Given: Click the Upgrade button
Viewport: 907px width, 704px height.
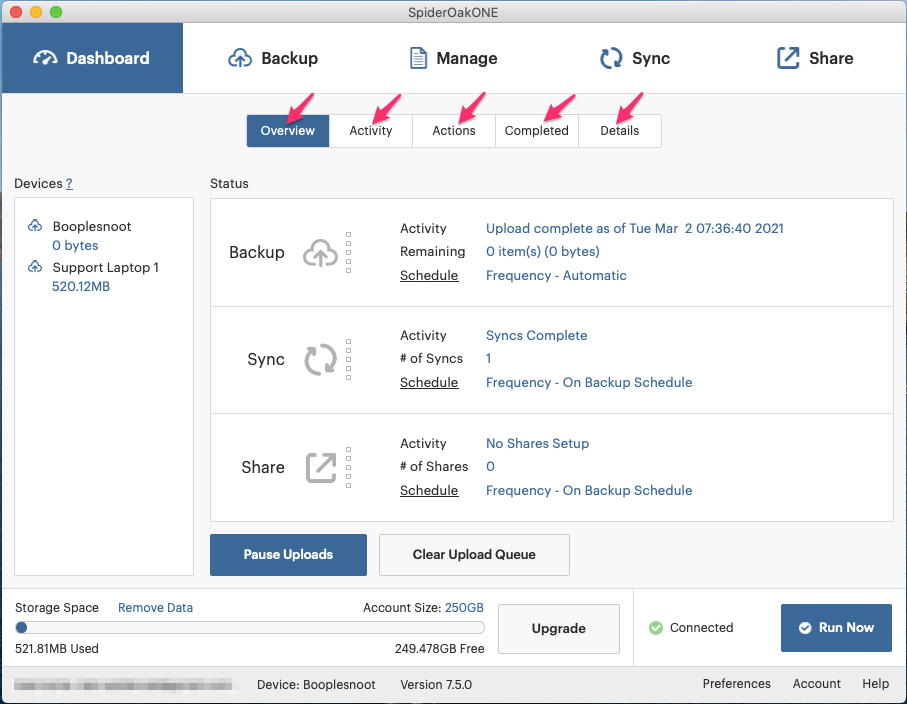Looking at the screenshot, I should (559, 629).
